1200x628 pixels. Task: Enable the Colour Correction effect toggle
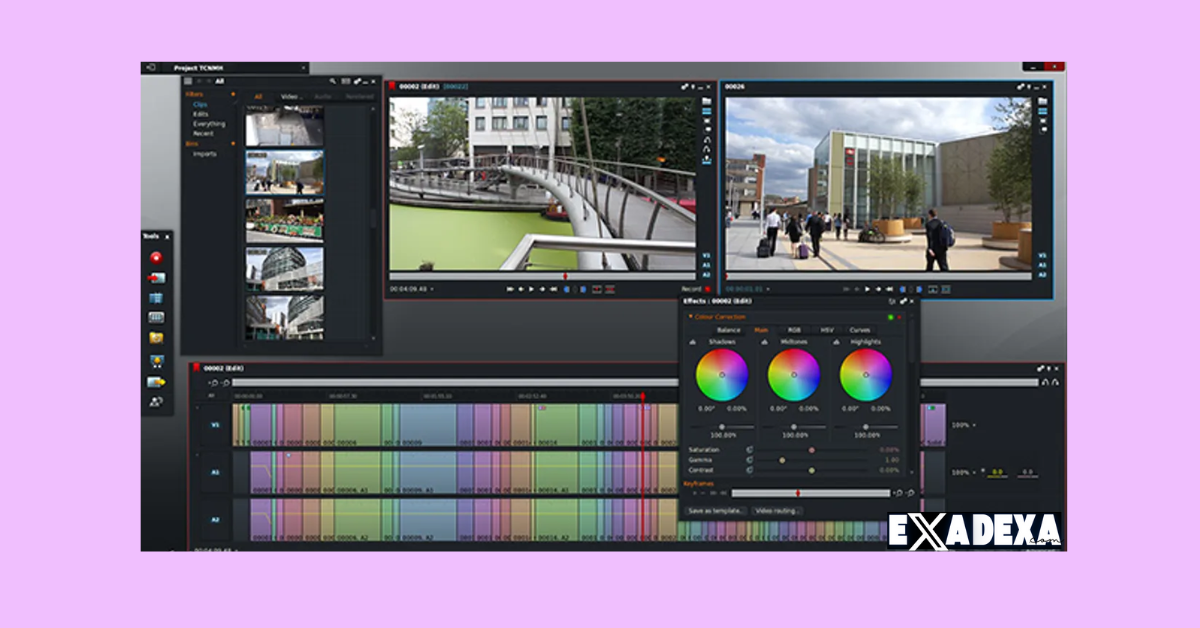pos(890,317)
